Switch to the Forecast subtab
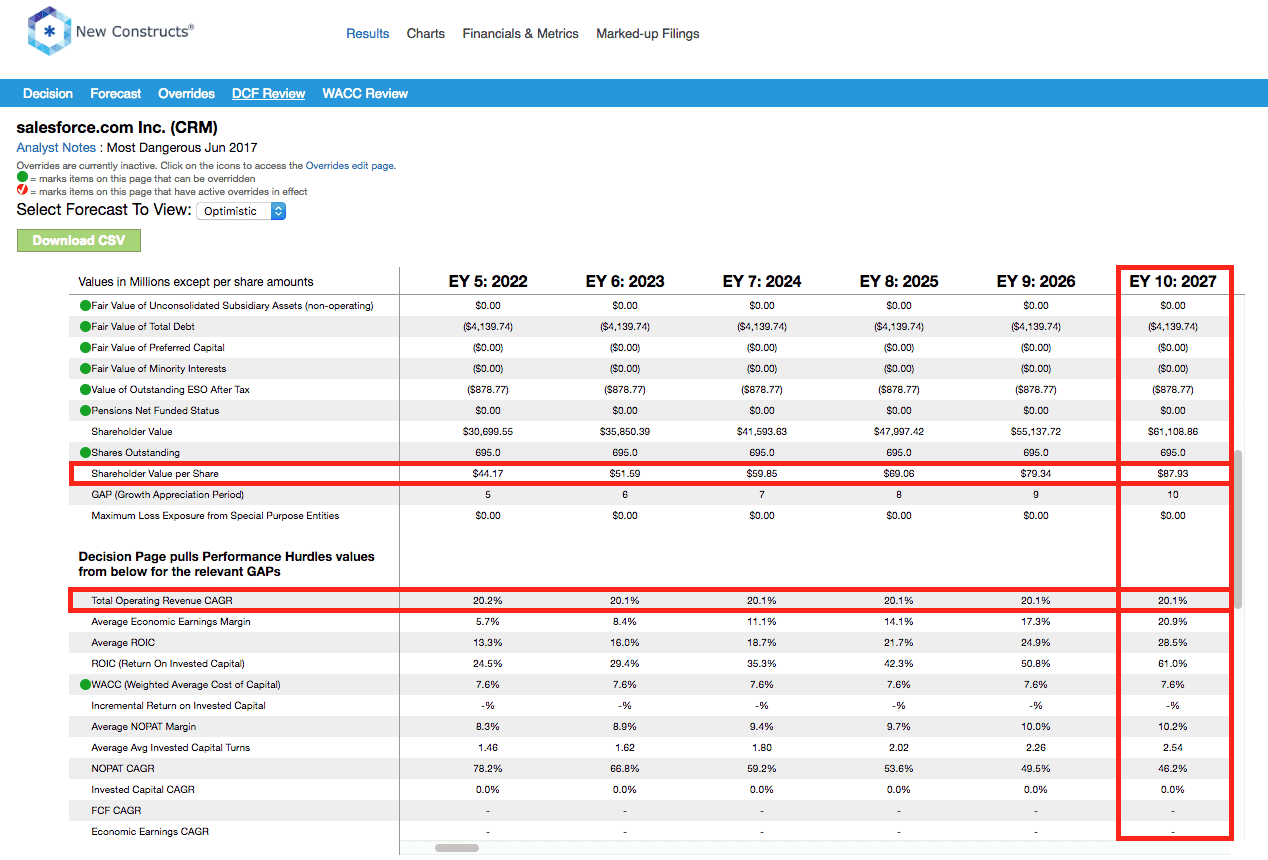The height and width of the screenshot is (860, 1268). pos(116,93)
